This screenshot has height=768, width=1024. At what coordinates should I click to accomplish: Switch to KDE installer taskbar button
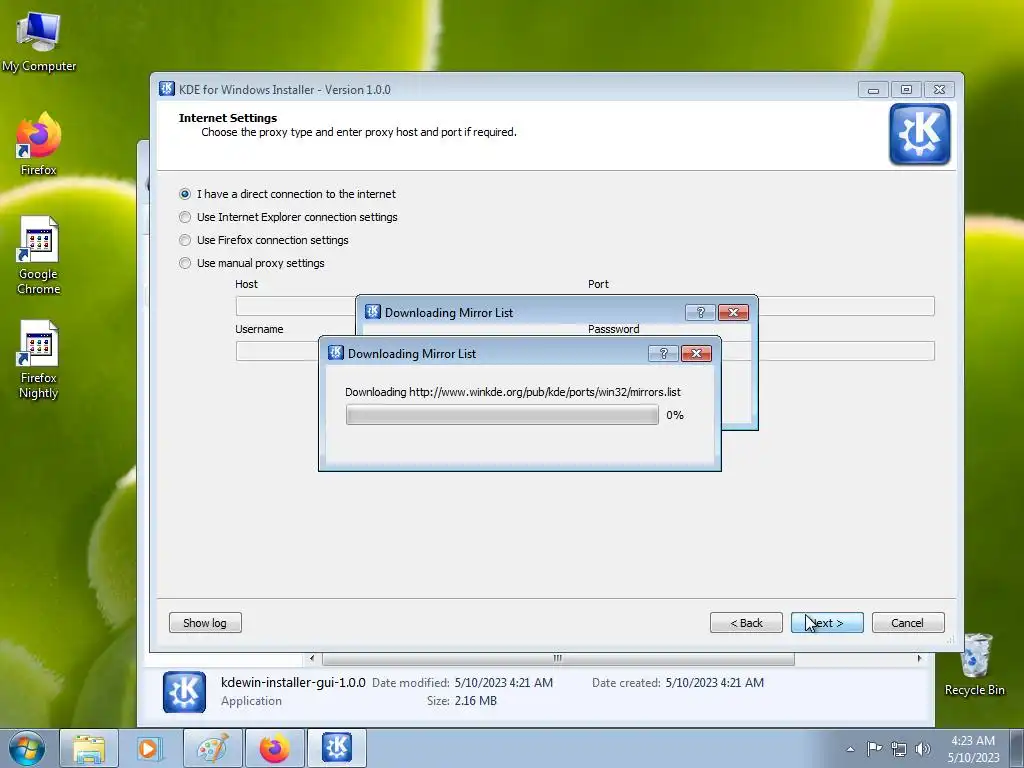click(x=337, y=748)
